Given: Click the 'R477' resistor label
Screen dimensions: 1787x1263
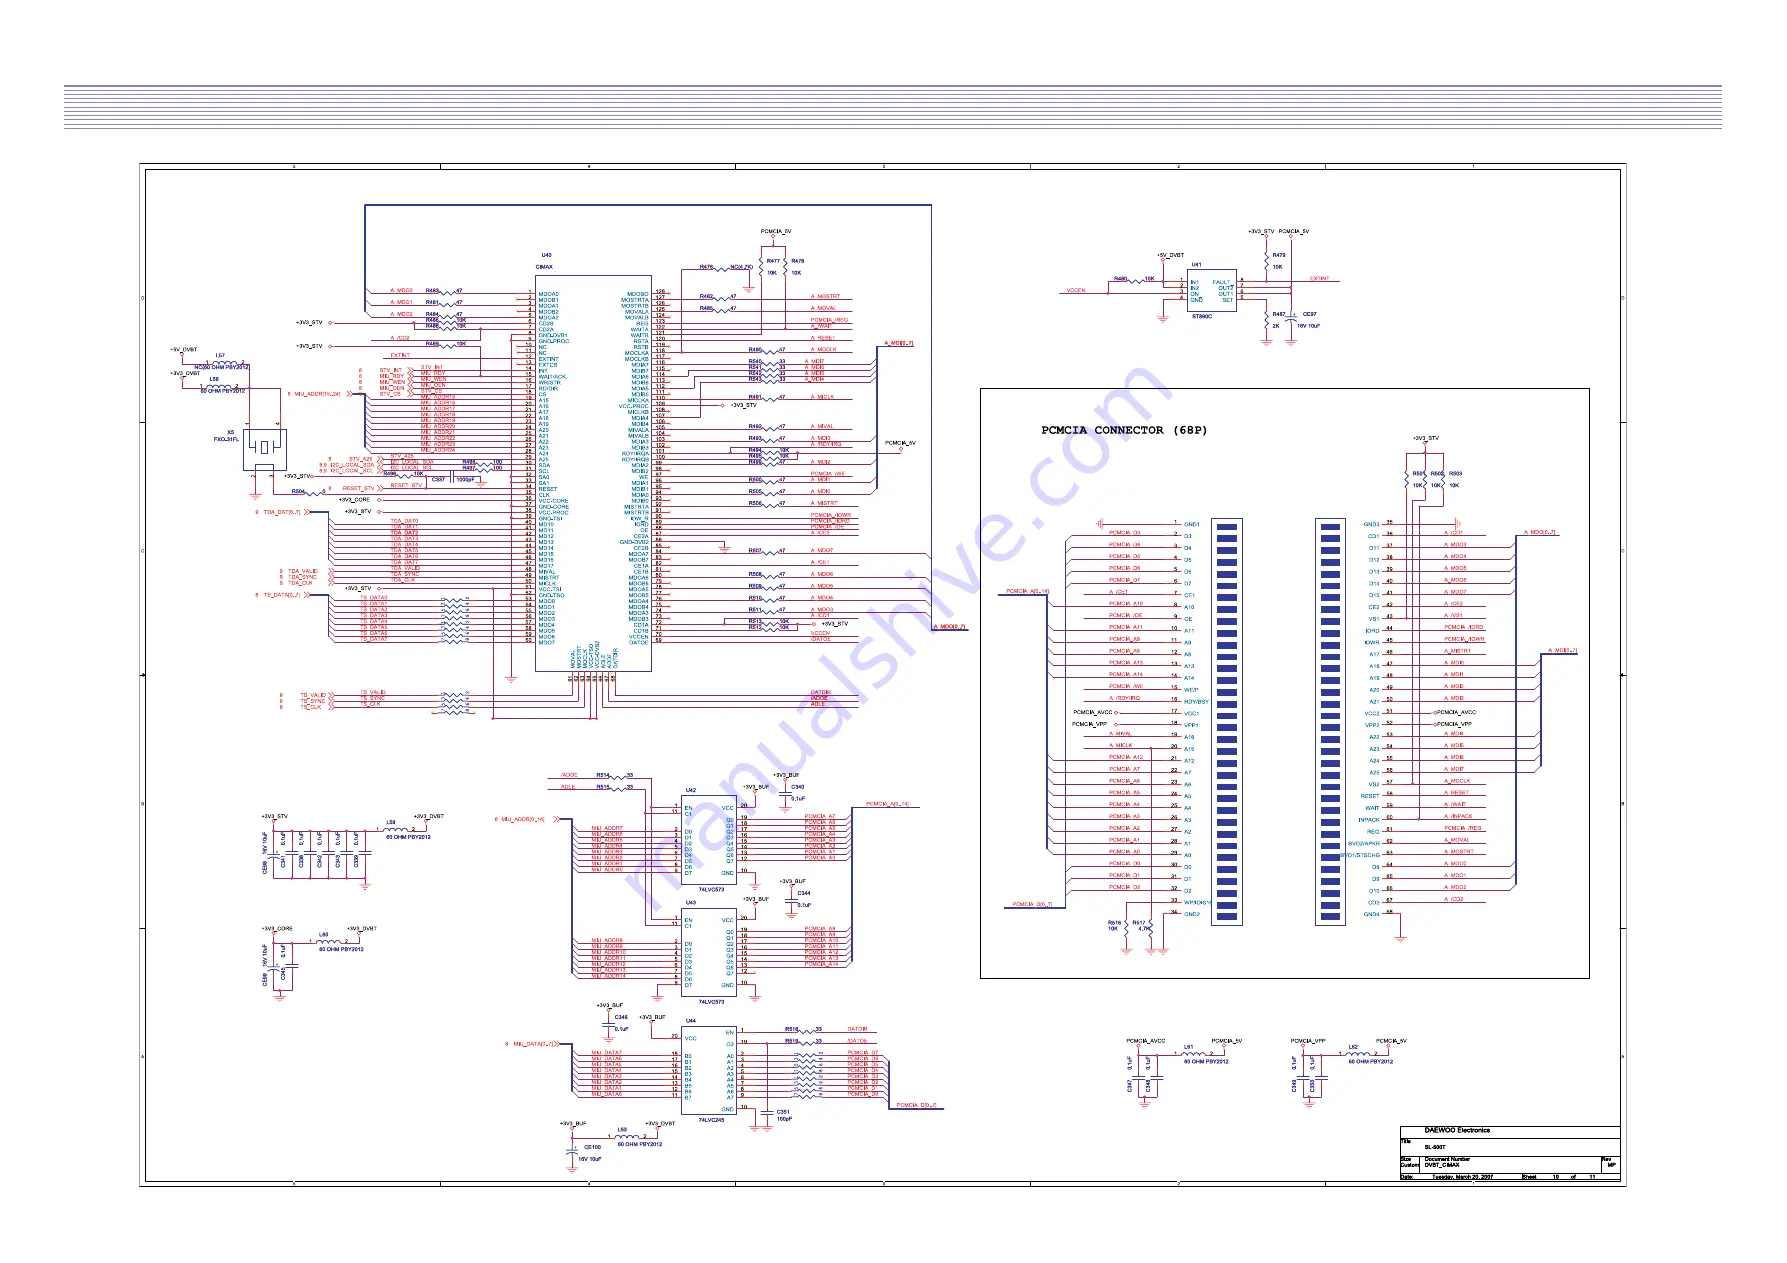Looking at the screenshot, I should [x=773, y=261].
